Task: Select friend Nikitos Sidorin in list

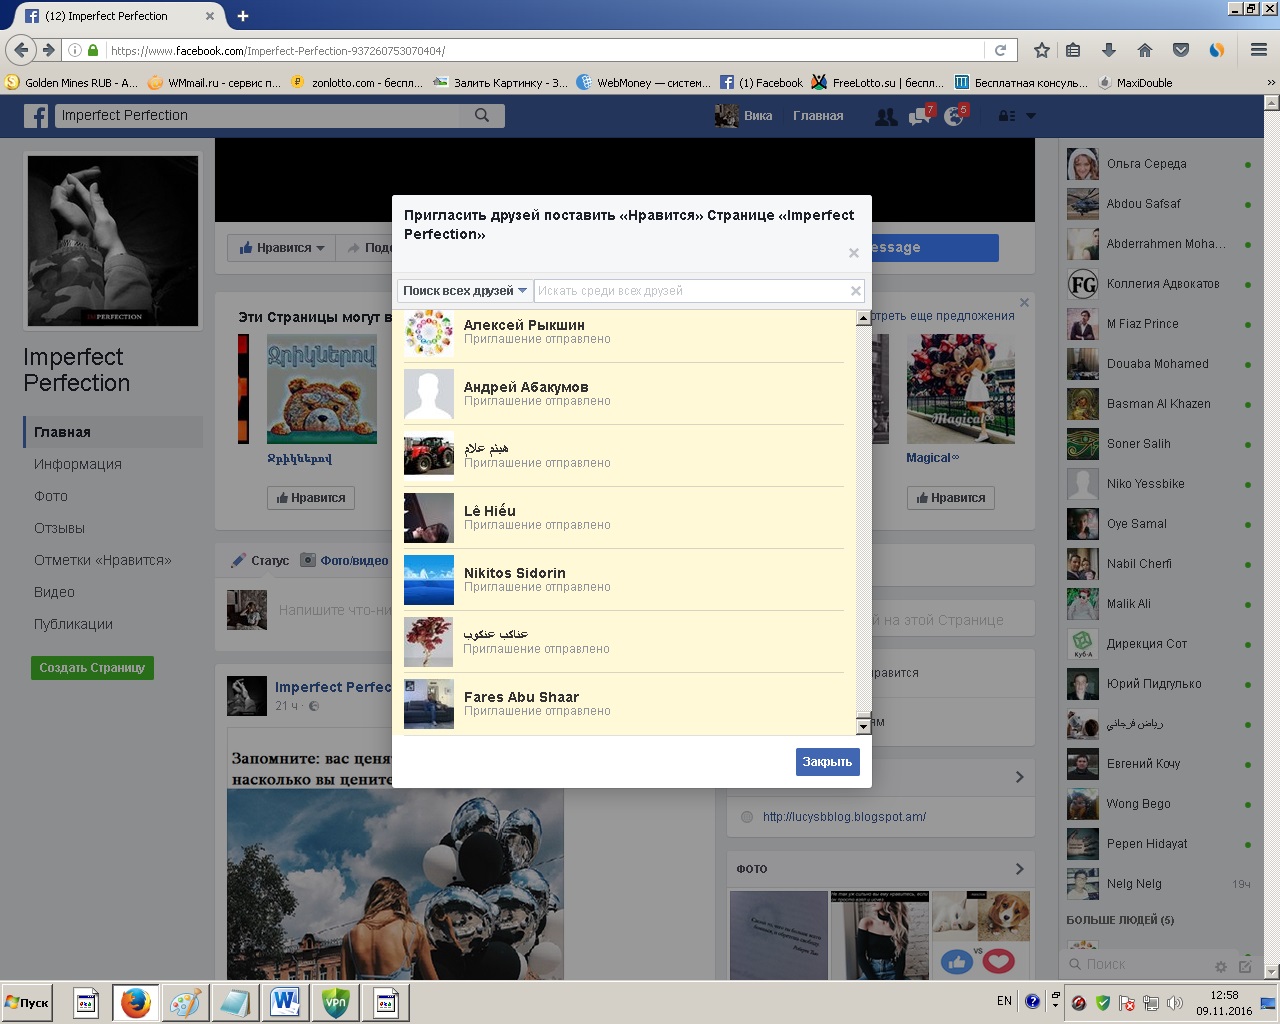Action: coord(624,580)
